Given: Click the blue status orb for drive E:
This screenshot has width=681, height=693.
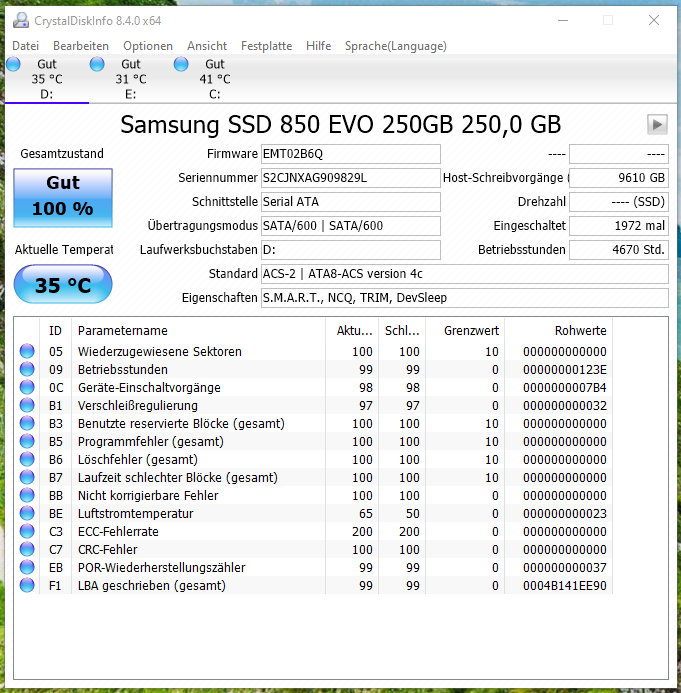Looking at the screenshot, I should tap(97, 64).
